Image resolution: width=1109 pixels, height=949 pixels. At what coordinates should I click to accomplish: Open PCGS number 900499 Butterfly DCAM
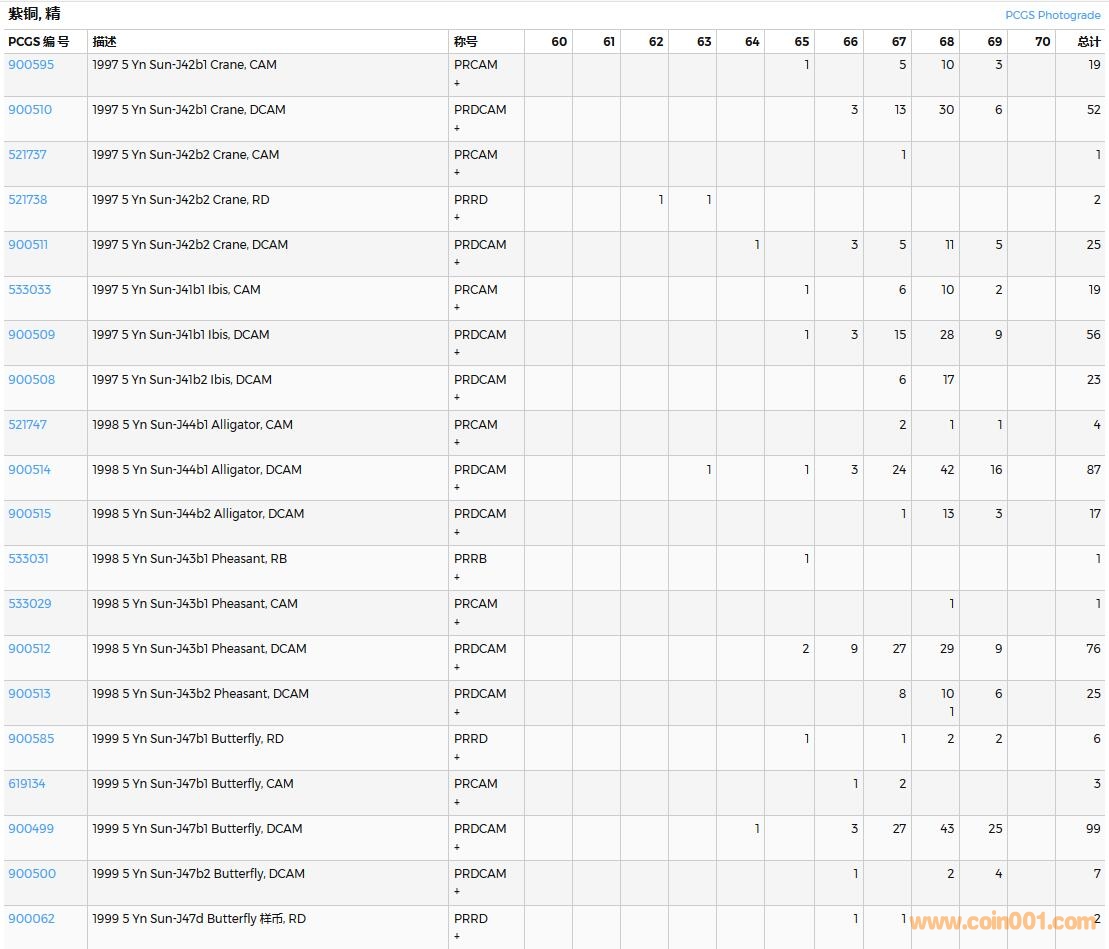pyautogui.click(x=31, y=829)
